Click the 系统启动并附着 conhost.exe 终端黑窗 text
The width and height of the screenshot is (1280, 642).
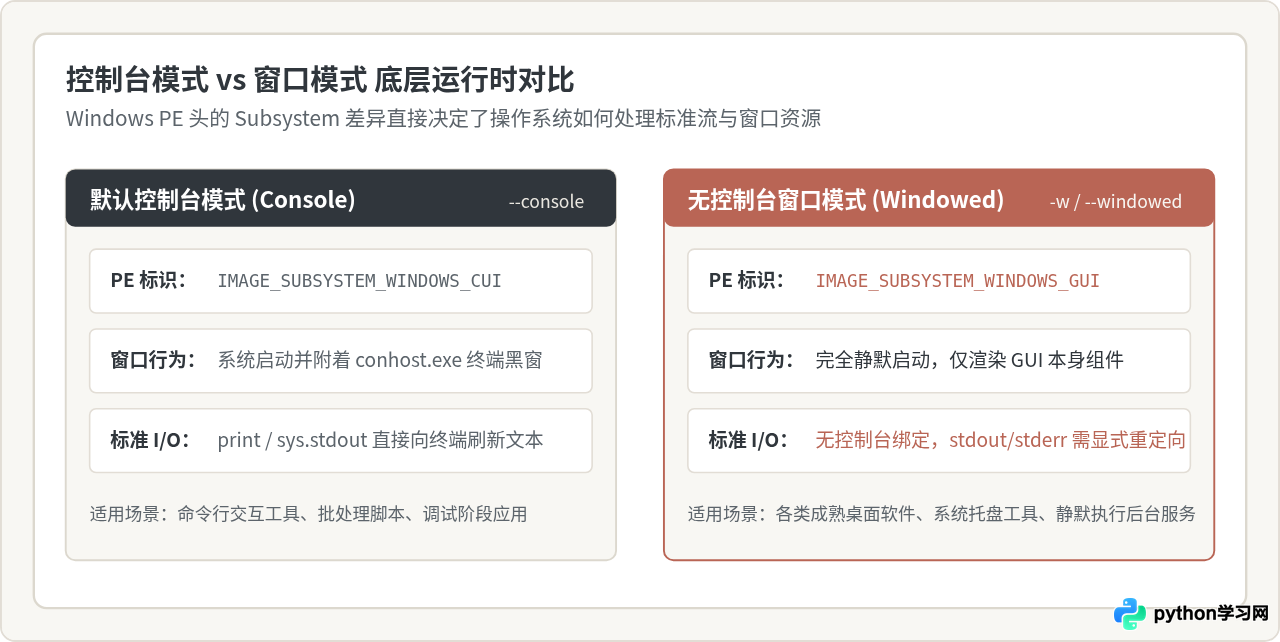(380, 360)
